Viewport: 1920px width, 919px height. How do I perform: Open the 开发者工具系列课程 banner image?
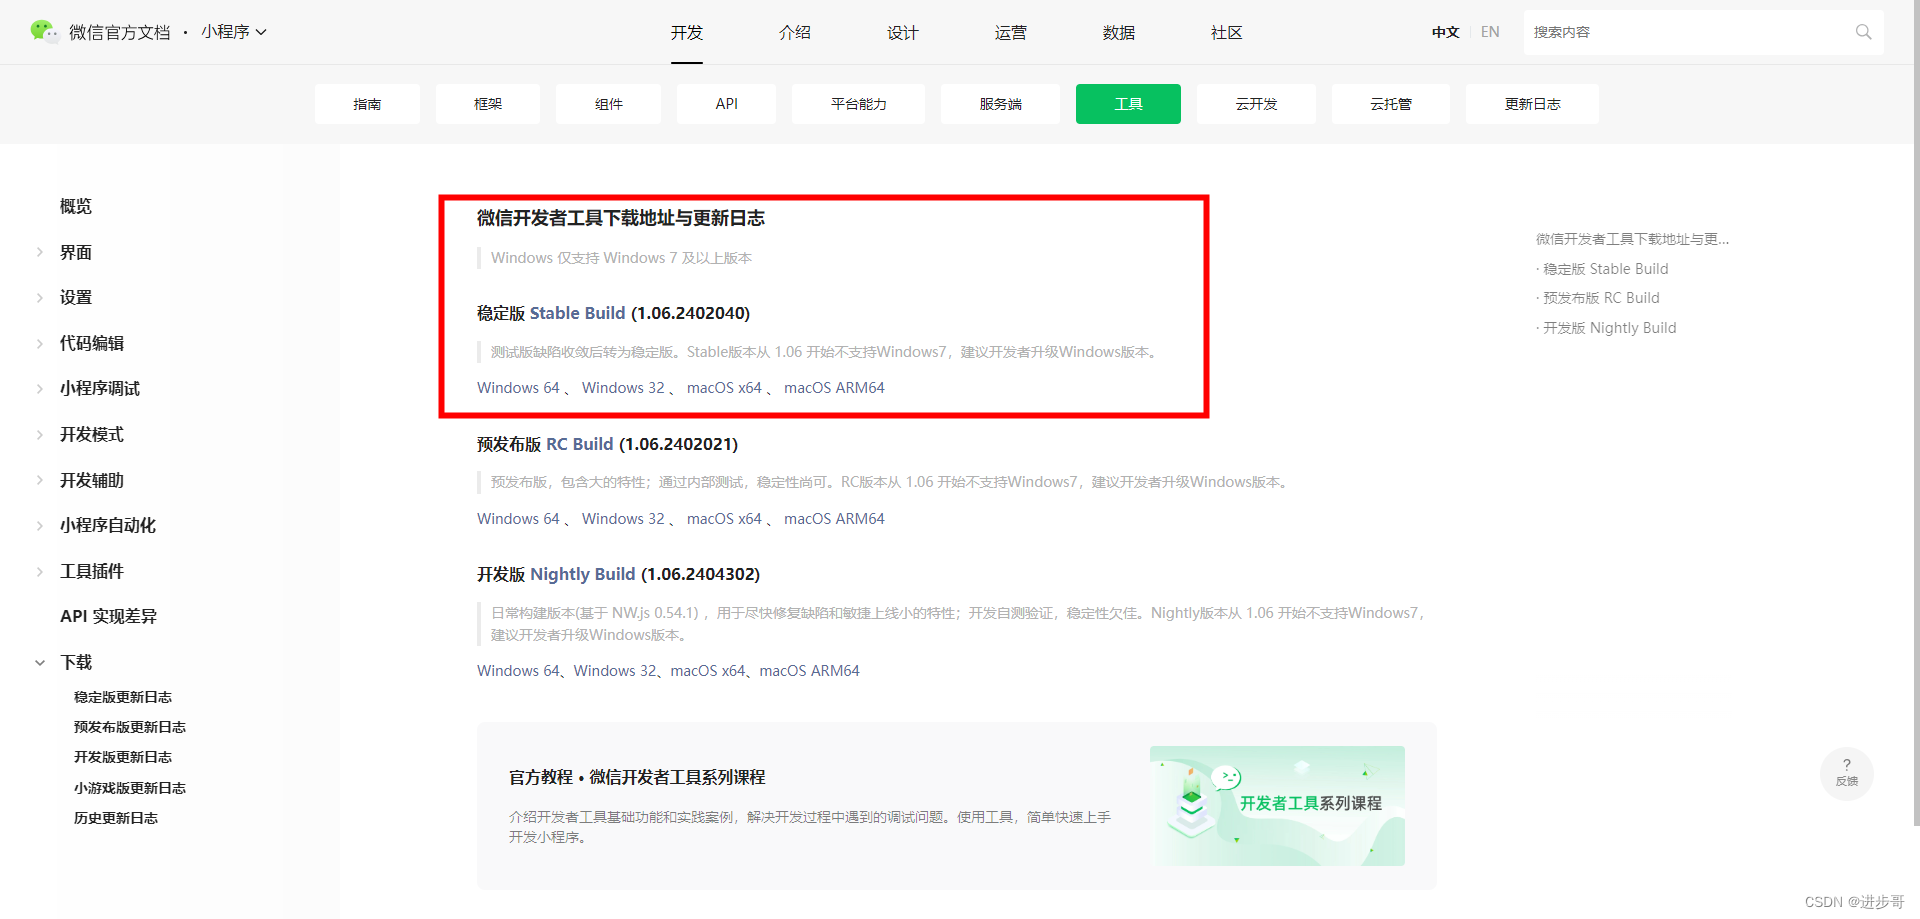coord(1277,806)
